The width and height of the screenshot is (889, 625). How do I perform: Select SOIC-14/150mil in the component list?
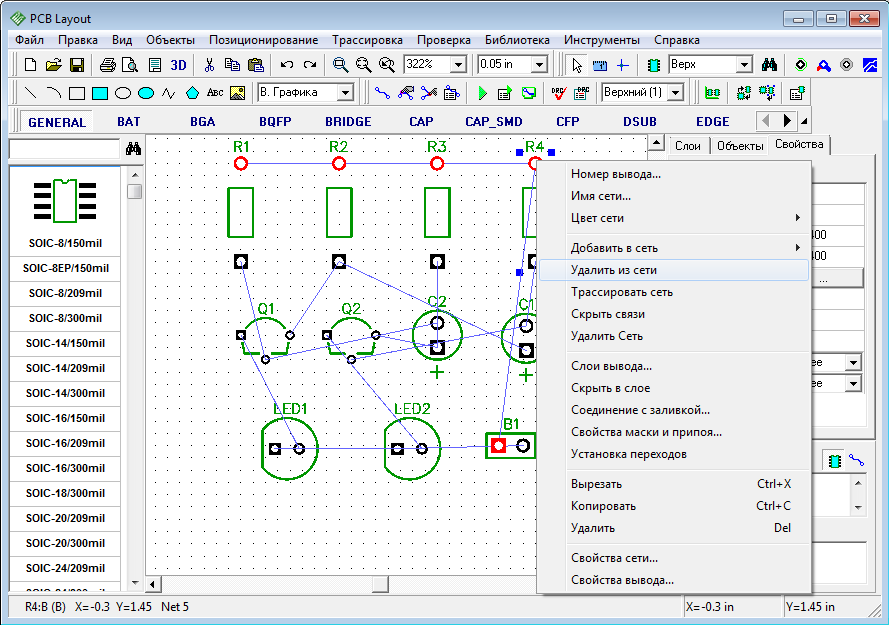click(65, 343)
